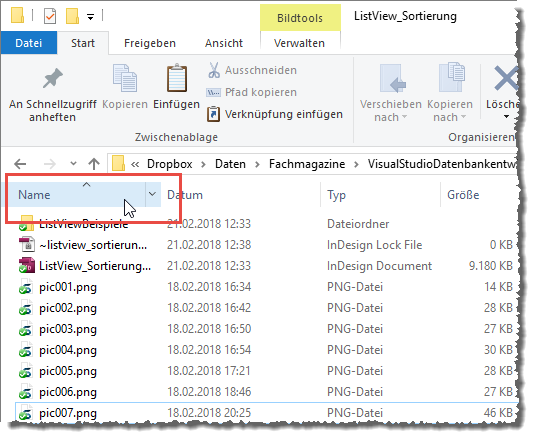Click Dropbox in the address path

click(x=170, y=164)
